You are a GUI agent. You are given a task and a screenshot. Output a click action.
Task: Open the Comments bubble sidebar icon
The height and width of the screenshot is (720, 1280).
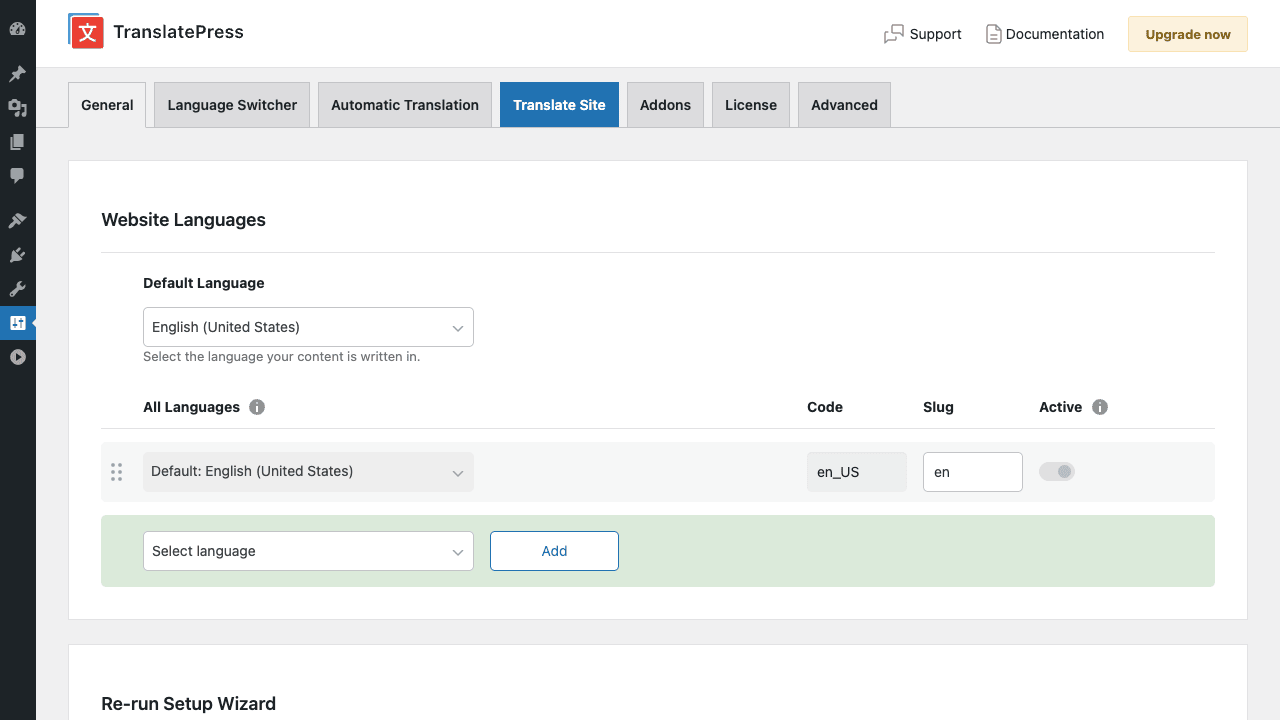(17, 176)
